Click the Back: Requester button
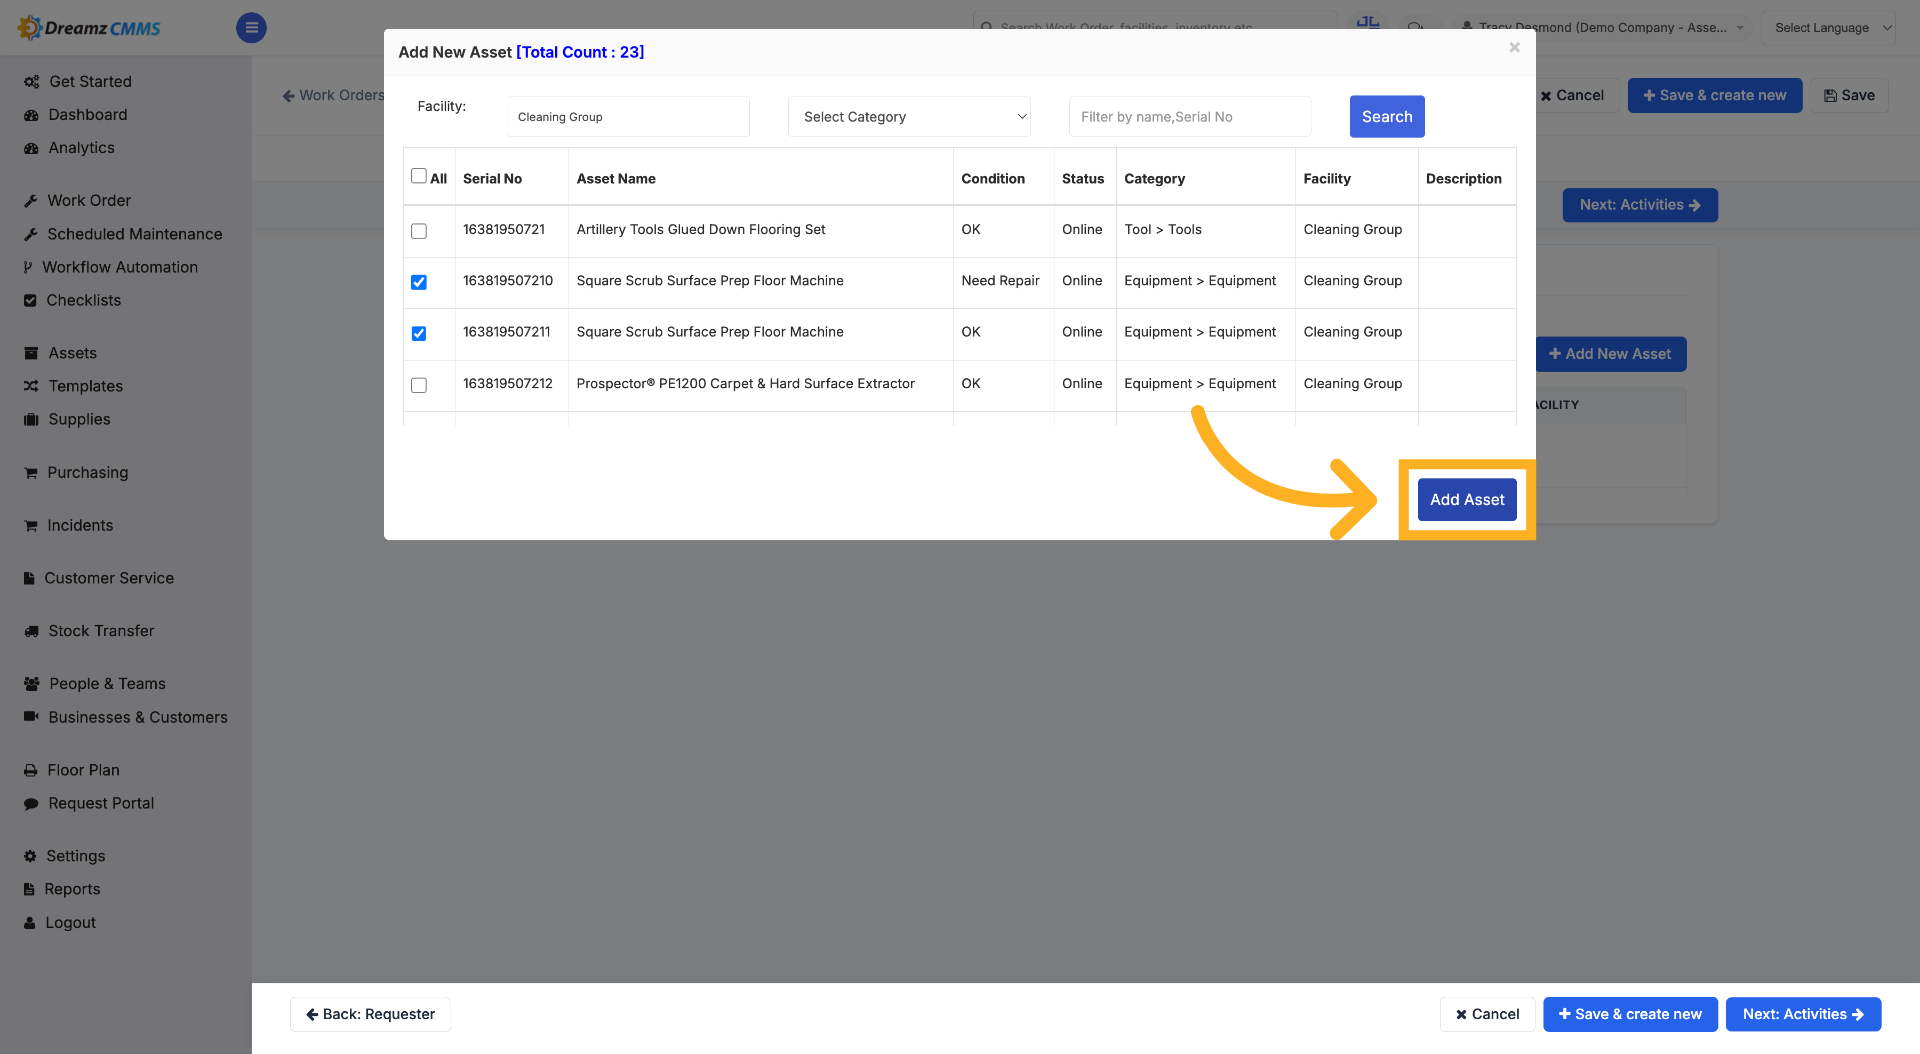This screenshot has width=1920, height=1054. (x=370, y=1014)
